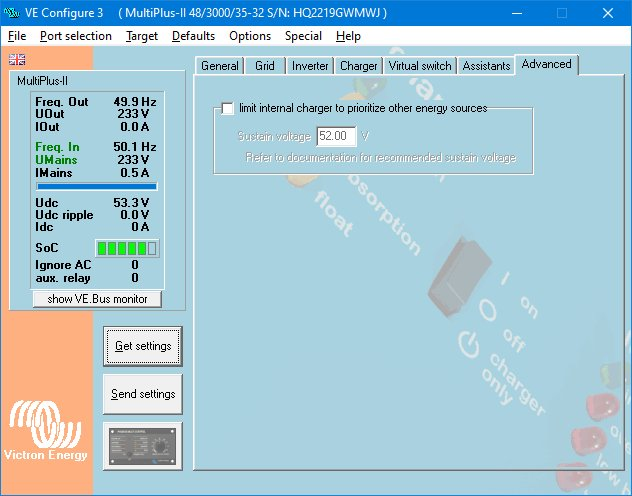Switch to the Charger tab
632x496 pixels.
(x=358, y=66)
